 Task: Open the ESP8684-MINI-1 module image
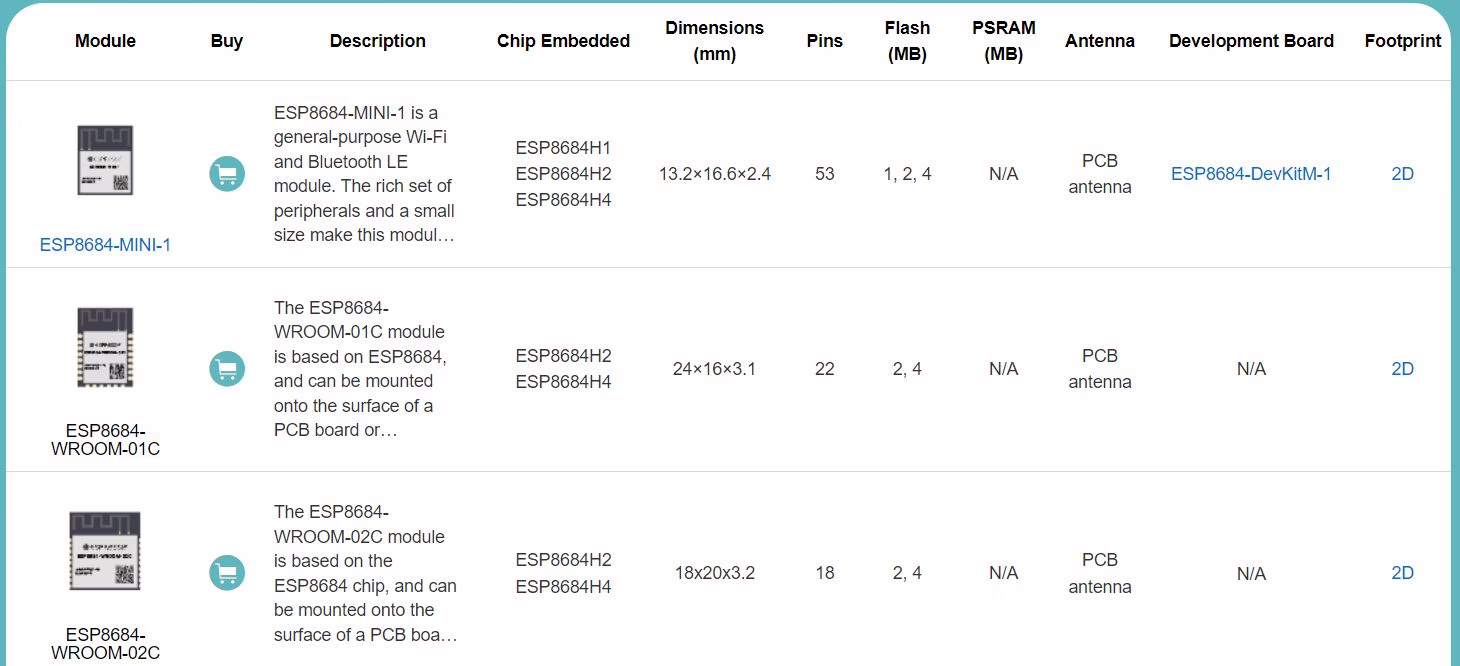coord(105,160)
